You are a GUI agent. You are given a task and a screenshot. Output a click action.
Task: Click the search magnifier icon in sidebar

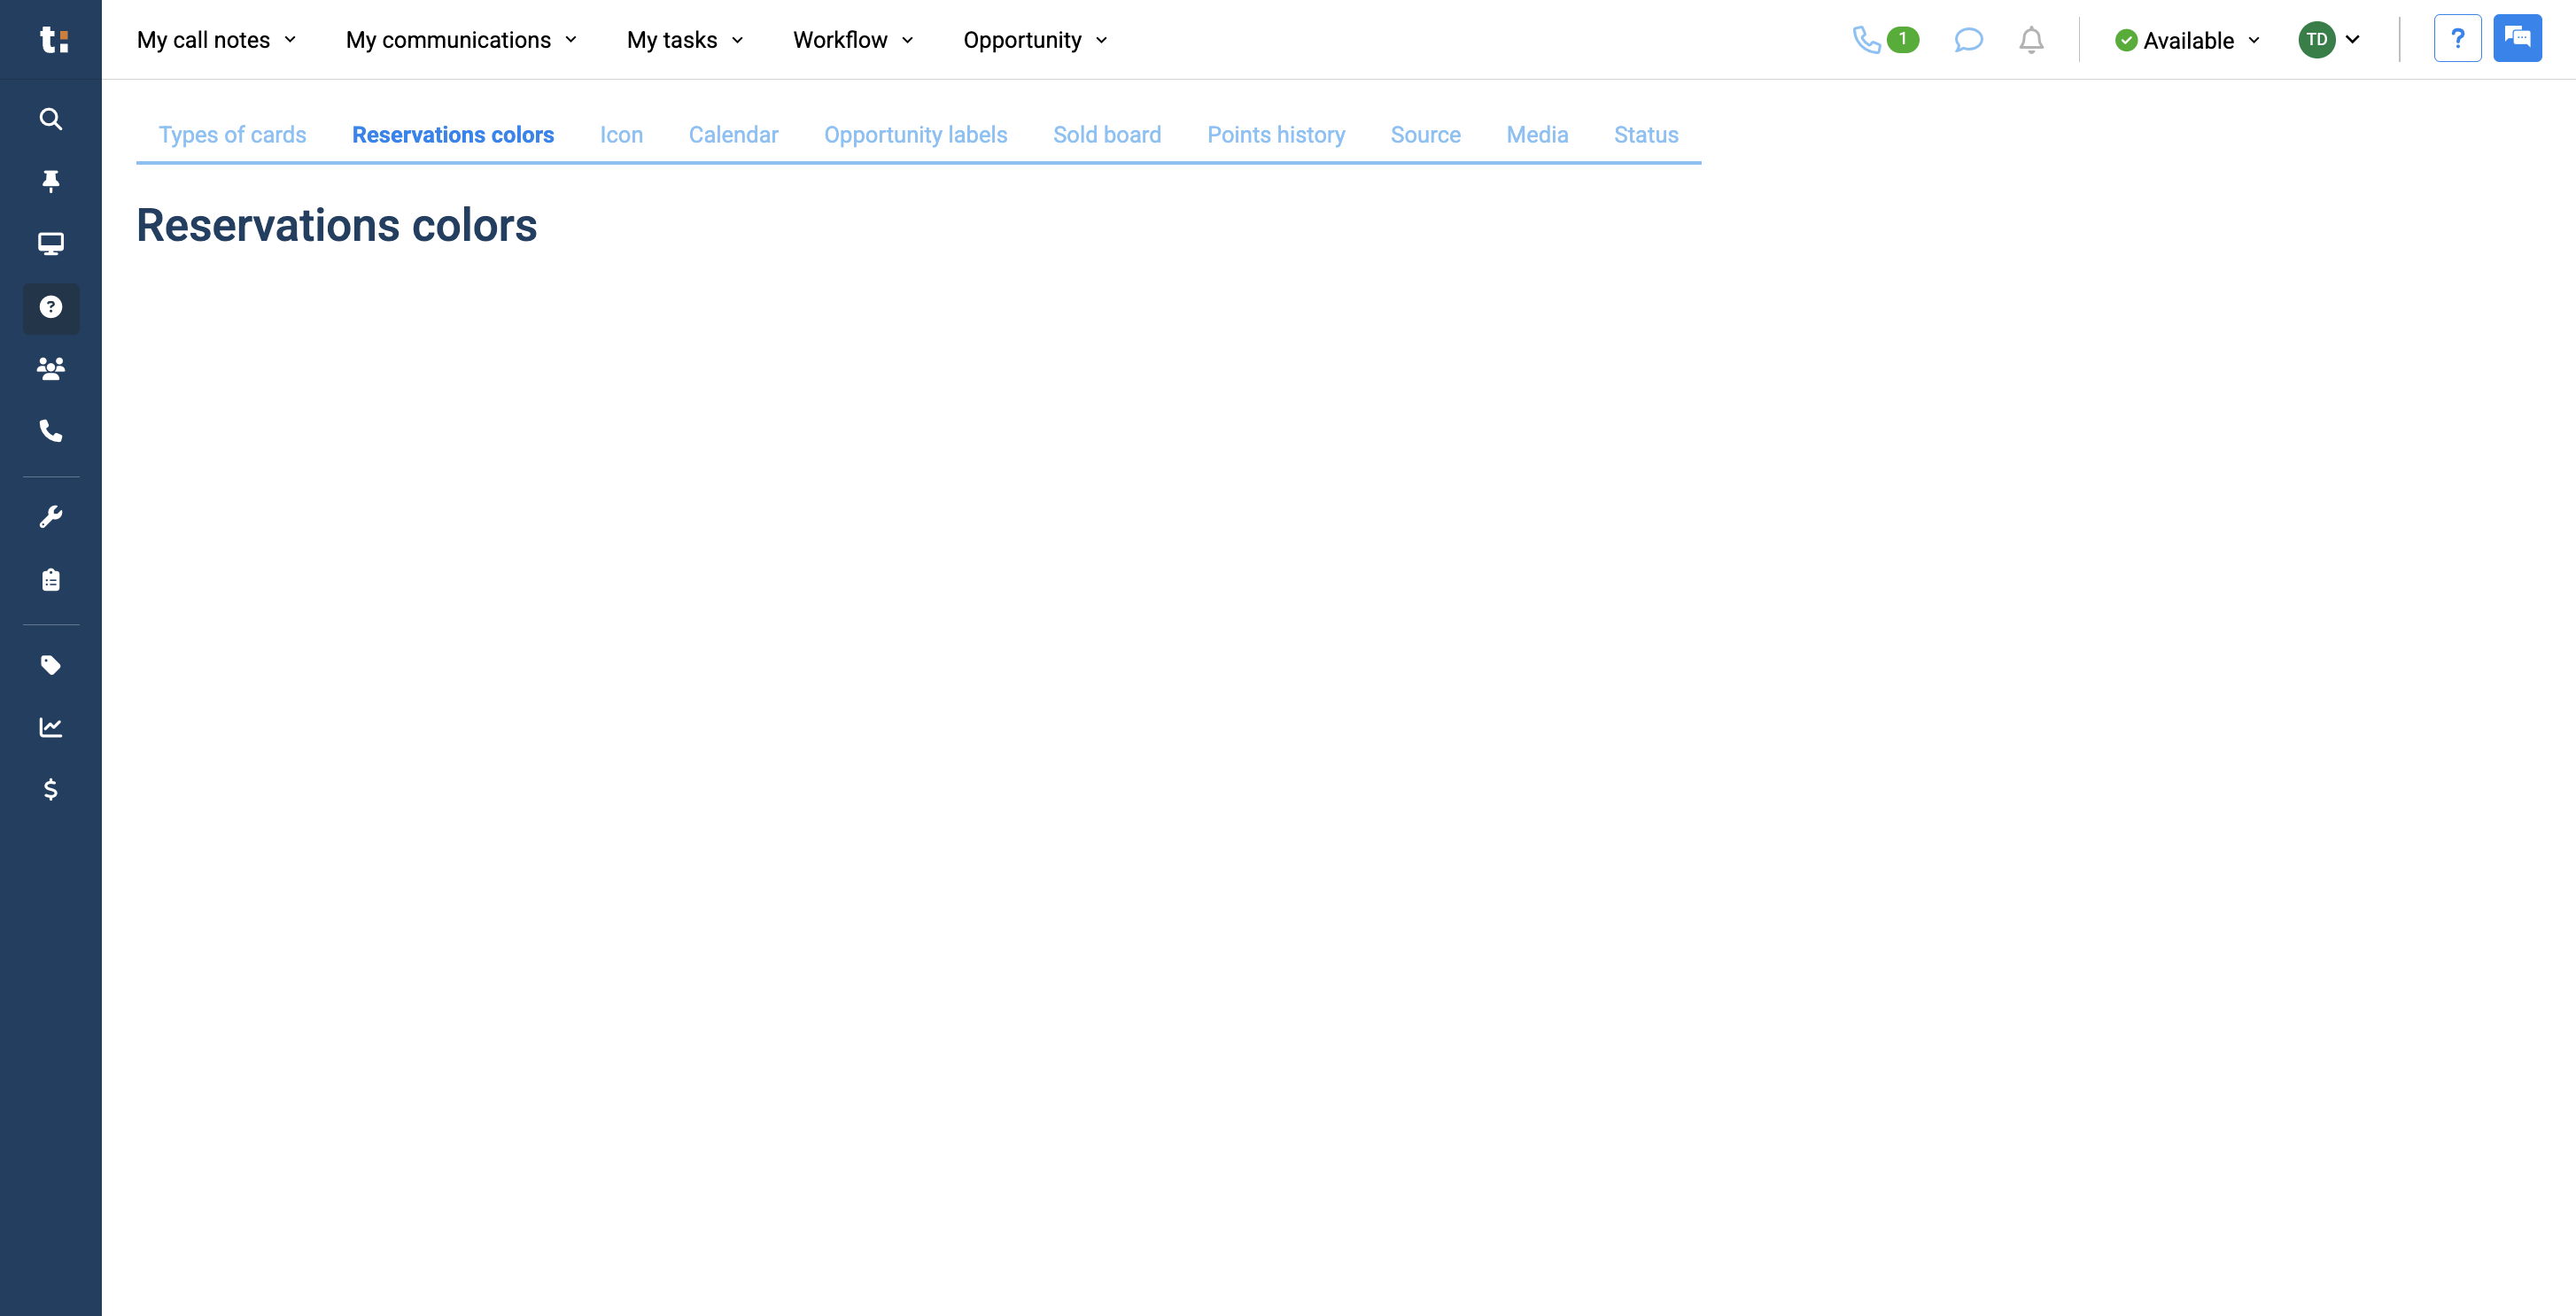[x=50, y=119]
